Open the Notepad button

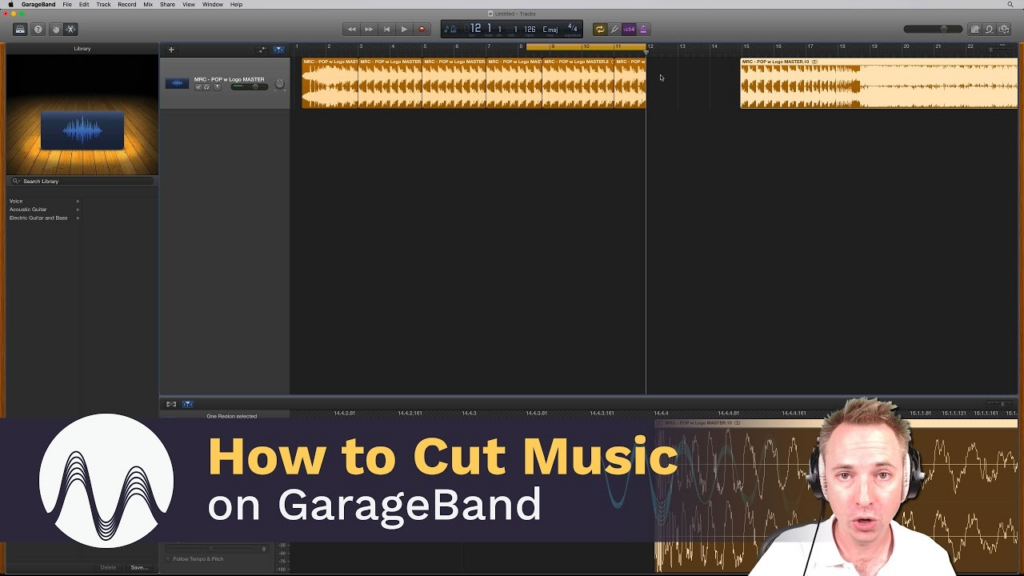click(975, 29)
